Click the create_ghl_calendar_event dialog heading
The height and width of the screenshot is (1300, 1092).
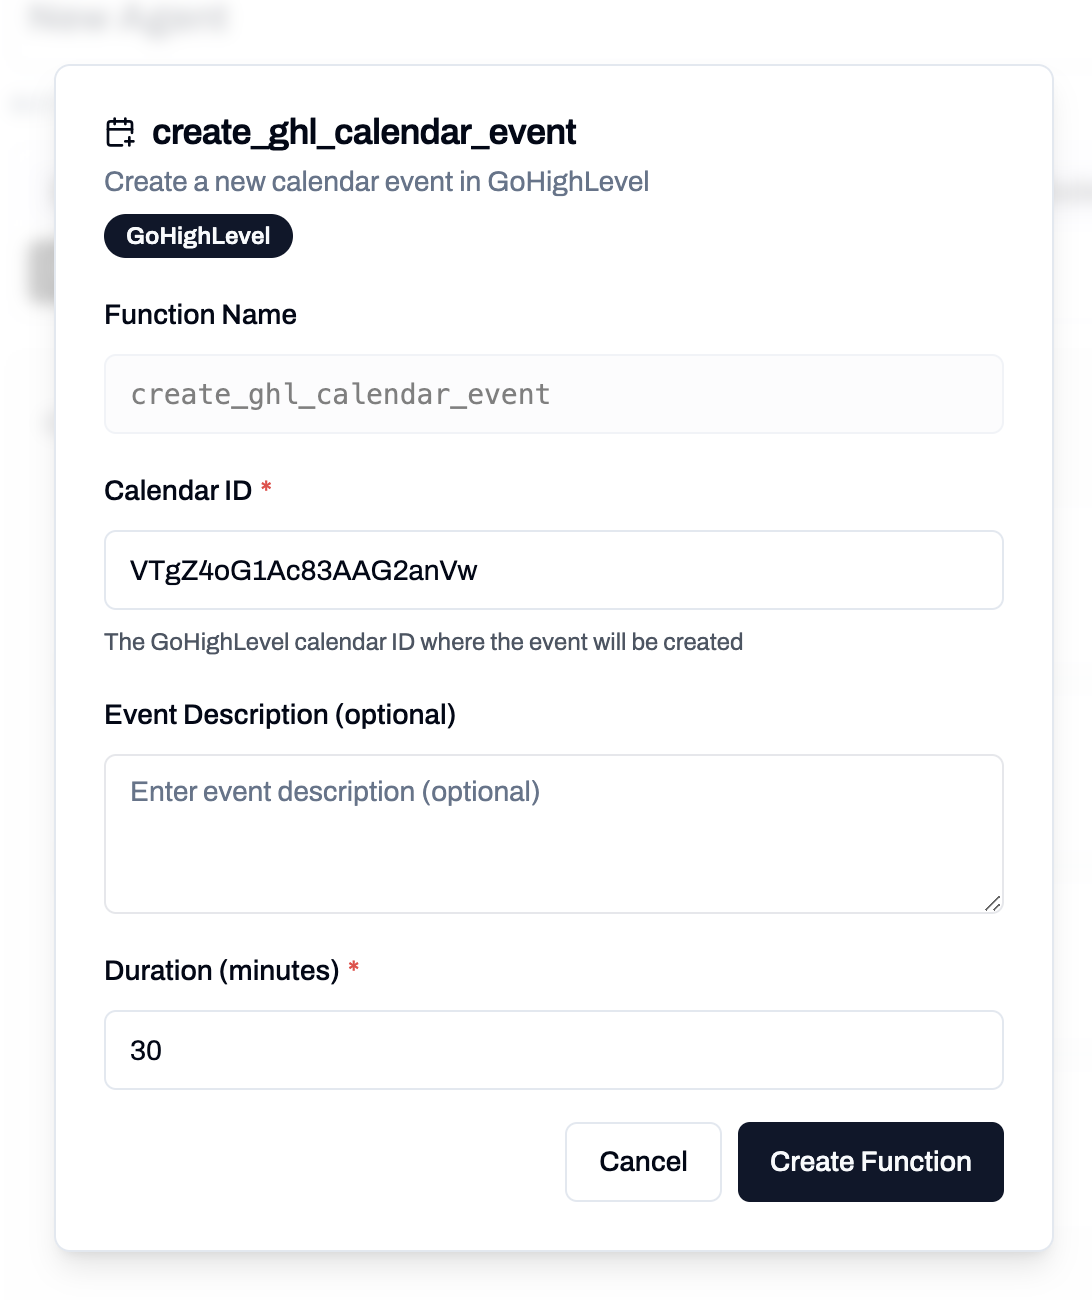(x=365, y=132)
